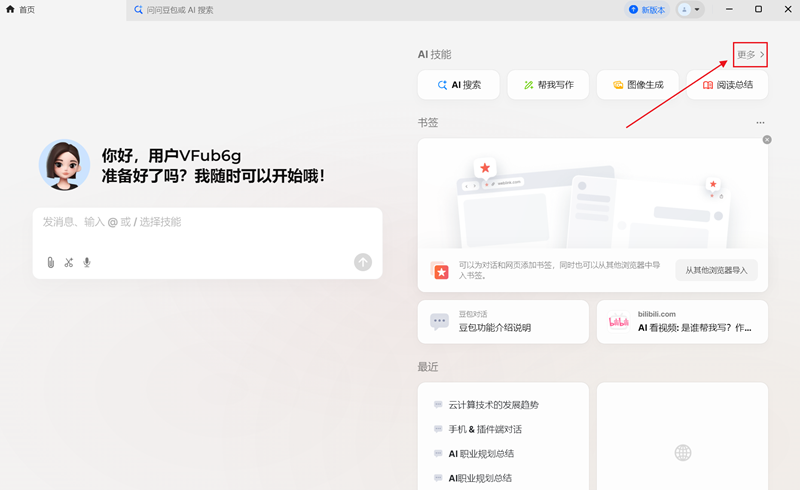Expand 更多 AI skills
800x490 pixels.
[x=751, y=55]
